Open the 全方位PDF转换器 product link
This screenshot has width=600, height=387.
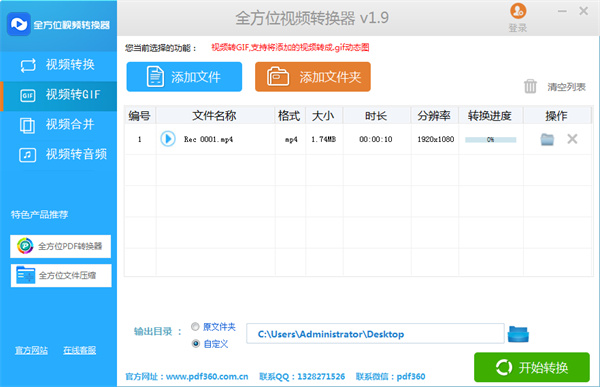click(60, 246)
